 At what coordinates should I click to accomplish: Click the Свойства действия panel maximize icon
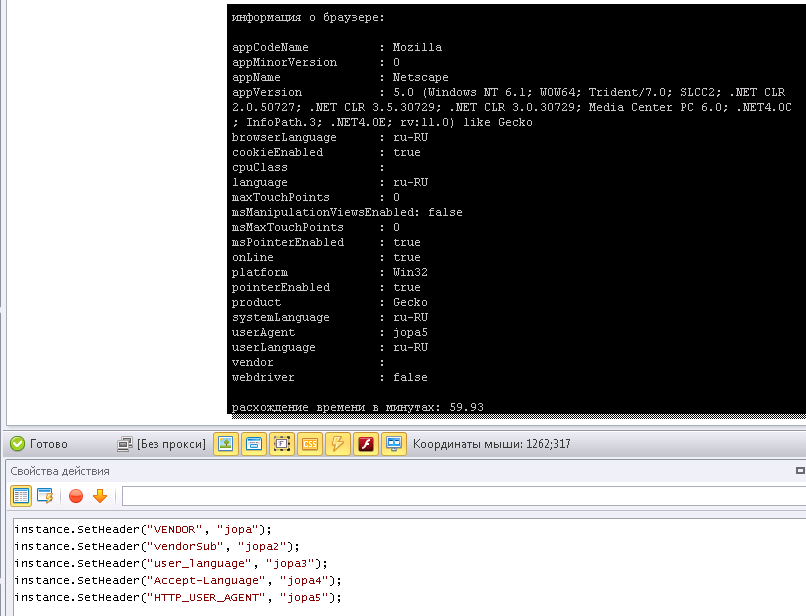coord(800,470)
